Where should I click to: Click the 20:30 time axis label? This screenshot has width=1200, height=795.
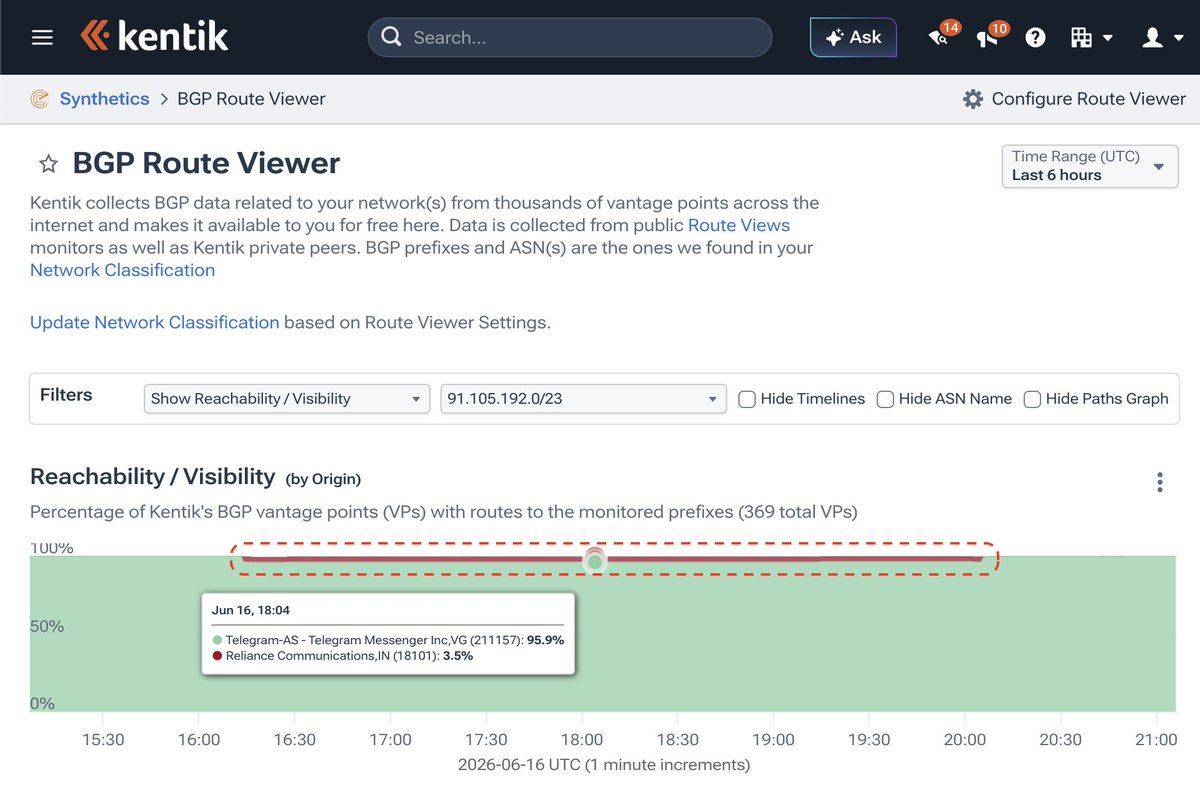[x=1060, y=740]
